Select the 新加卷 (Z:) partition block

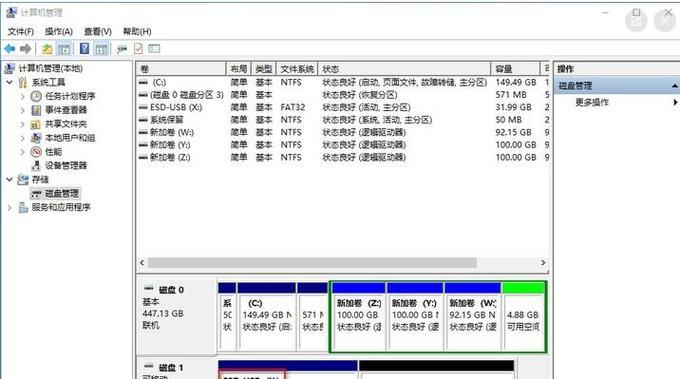[358, 315]
